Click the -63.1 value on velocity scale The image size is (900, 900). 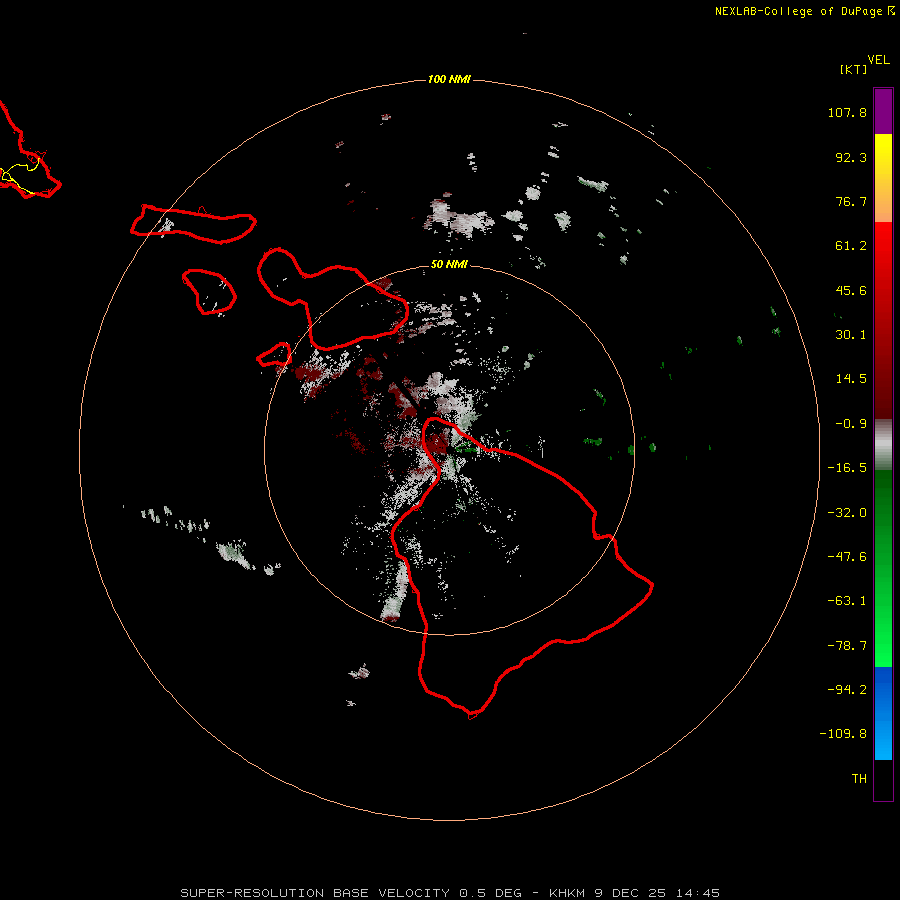[847, 601]
